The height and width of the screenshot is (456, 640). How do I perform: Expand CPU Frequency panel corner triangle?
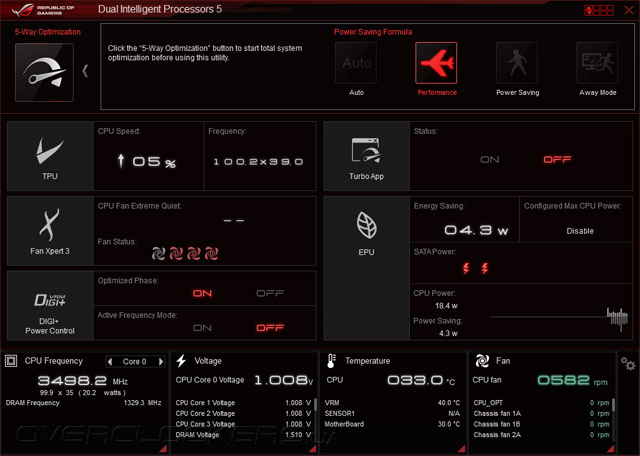(163, 449)
